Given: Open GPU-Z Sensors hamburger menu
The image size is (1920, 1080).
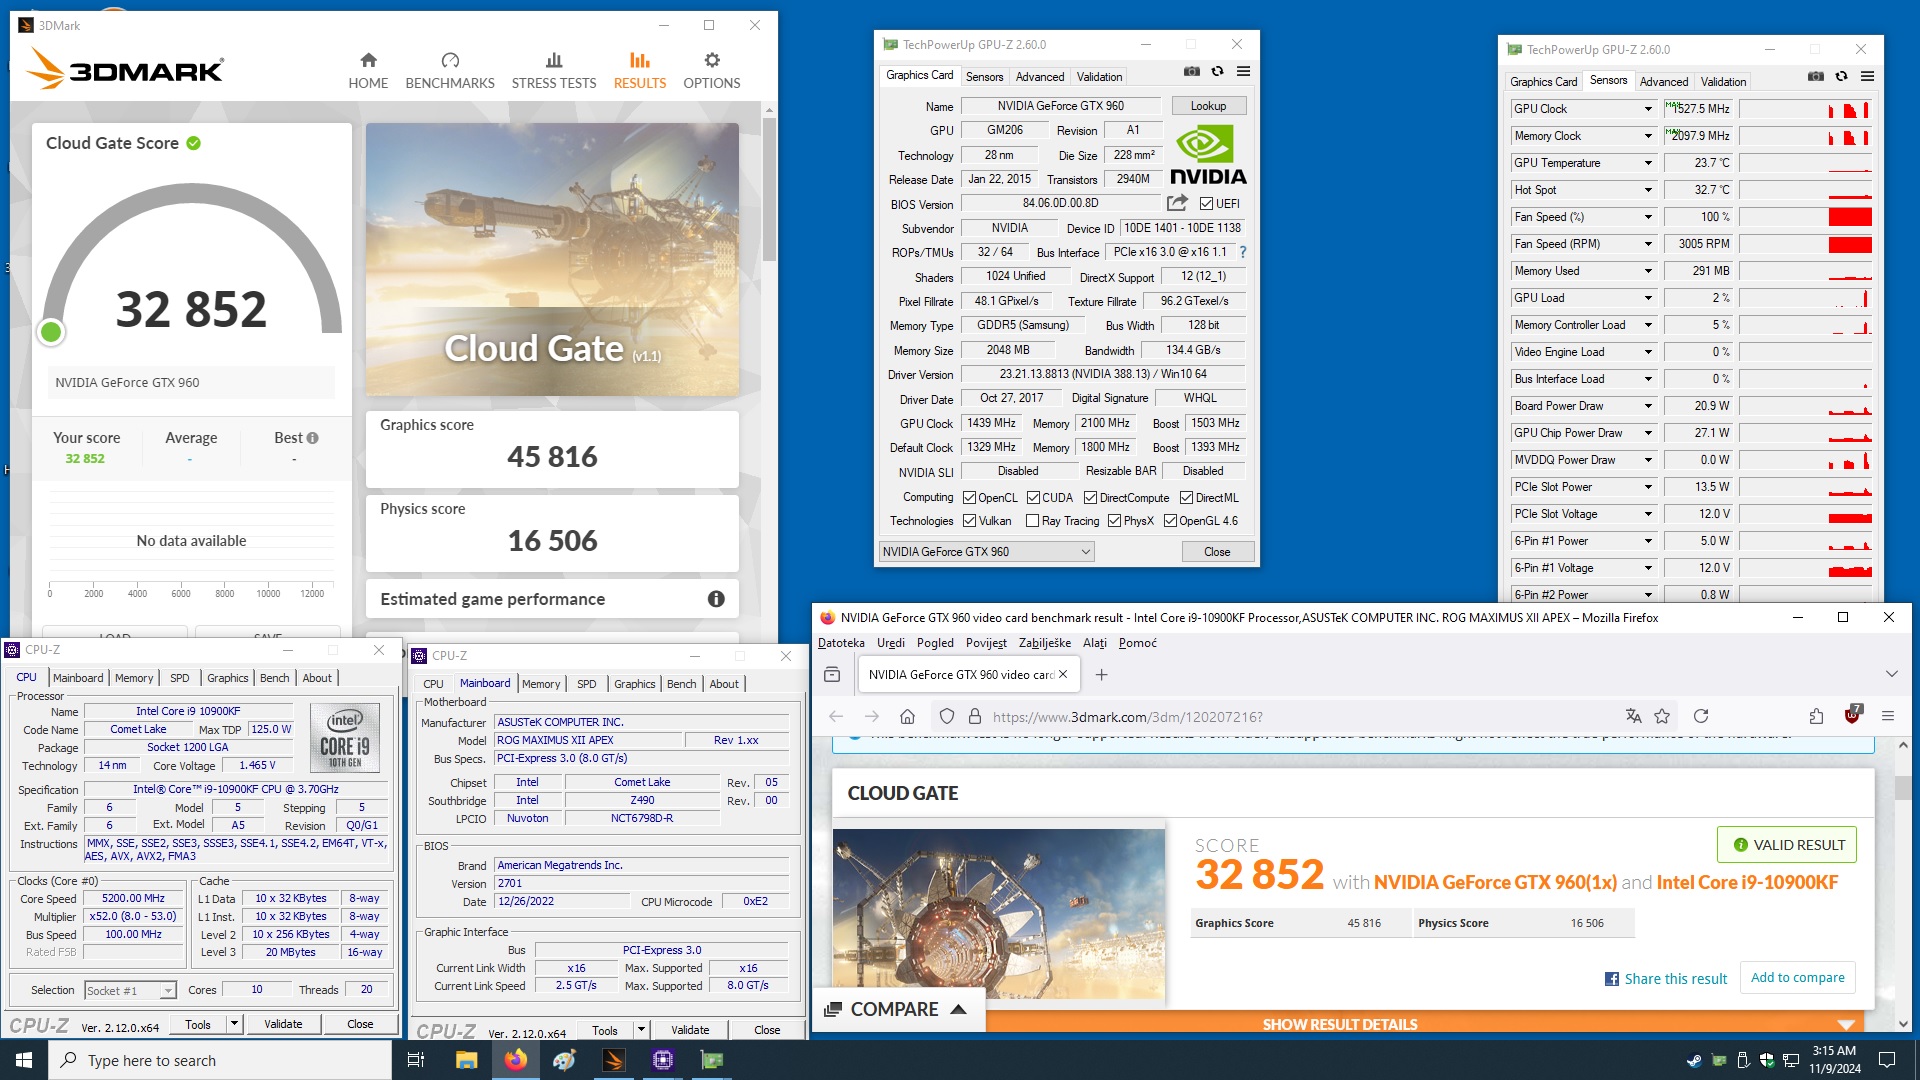Looking at the screenshot, I should (x=1867, y=76).
